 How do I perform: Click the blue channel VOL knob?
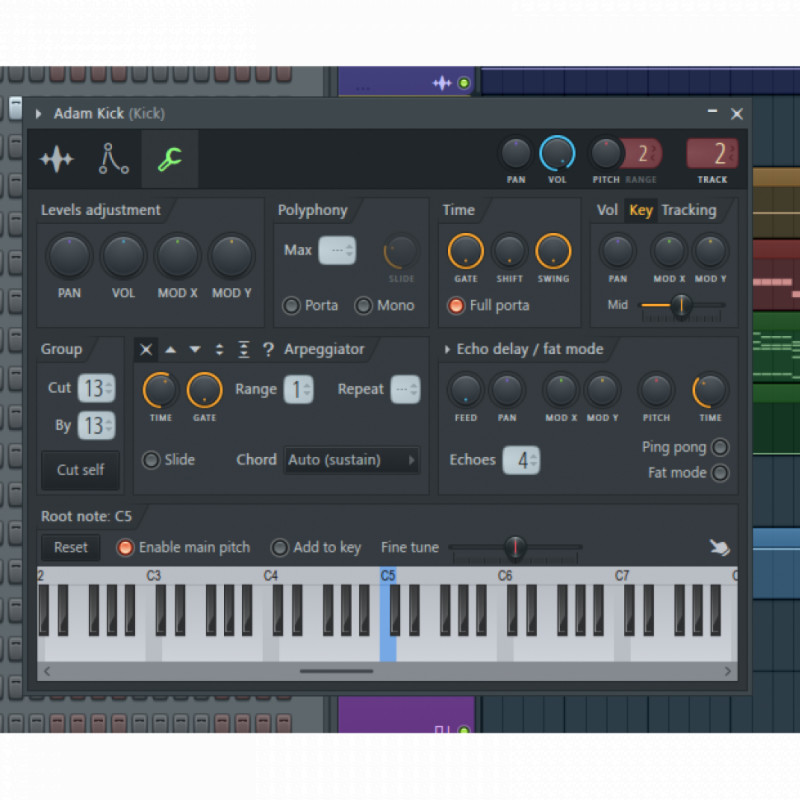(557, 153)
